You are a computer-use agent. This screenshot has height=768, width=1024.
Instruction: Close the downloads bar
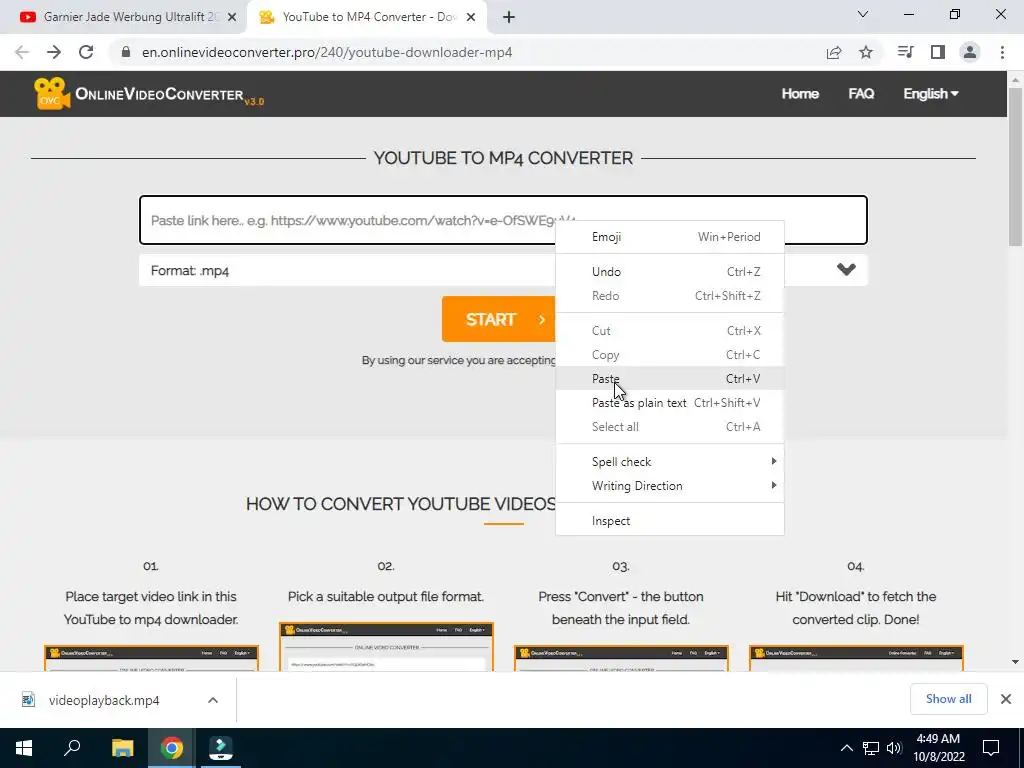pos(1006,699)
